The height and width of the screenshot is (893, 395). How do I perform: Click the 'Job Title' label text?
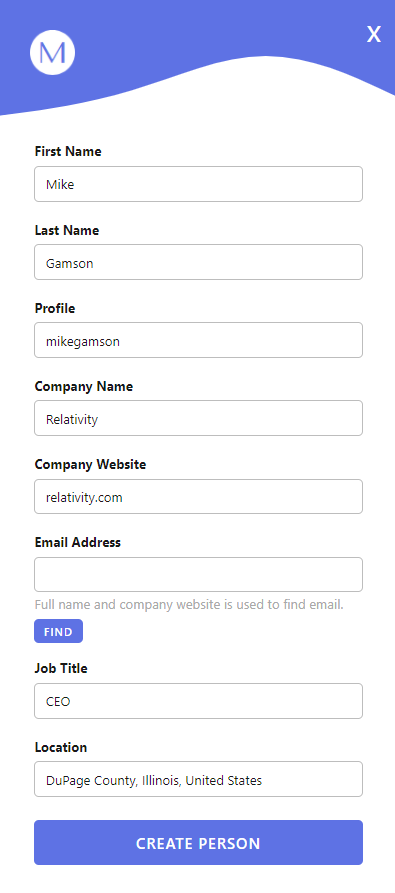pyautogui.click(x=61, y=669)
